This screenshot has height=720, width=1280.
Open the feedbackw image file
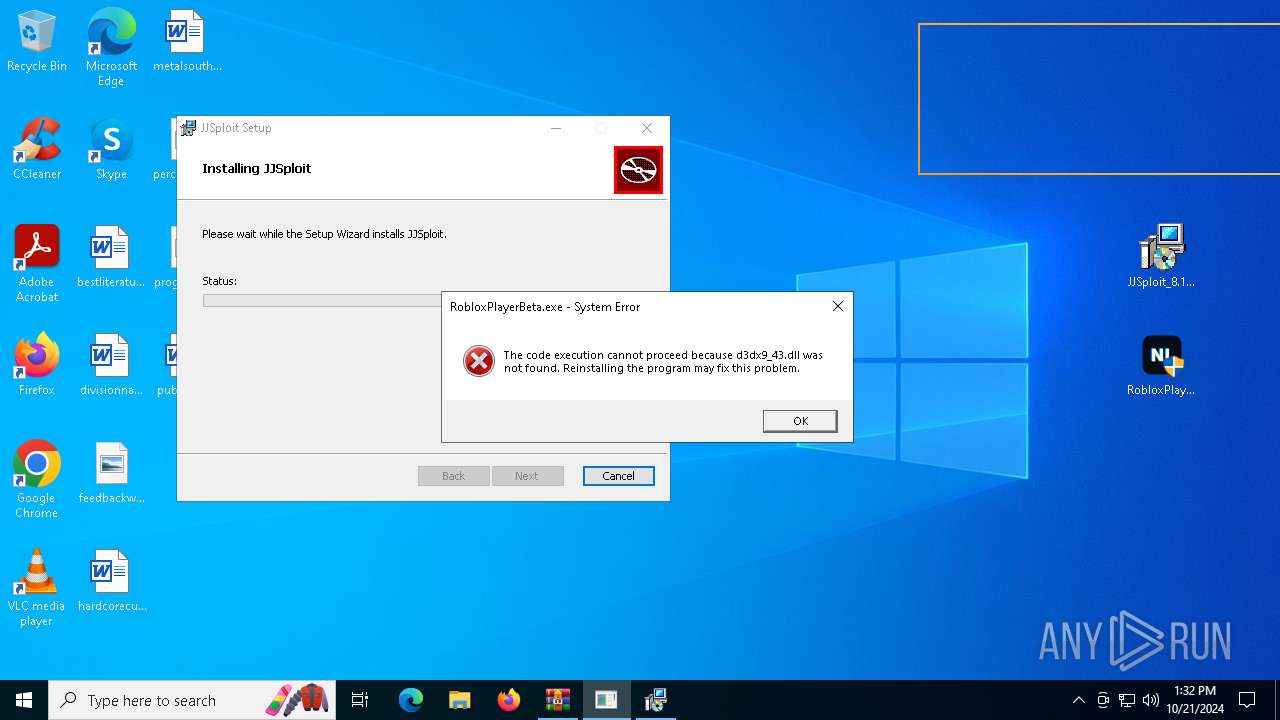tap(111, 473)
